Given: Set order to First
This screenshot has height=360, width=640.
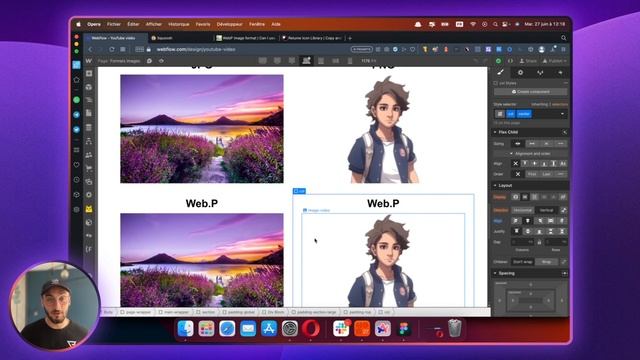Looking at the screenshot, I should [532, 174].
